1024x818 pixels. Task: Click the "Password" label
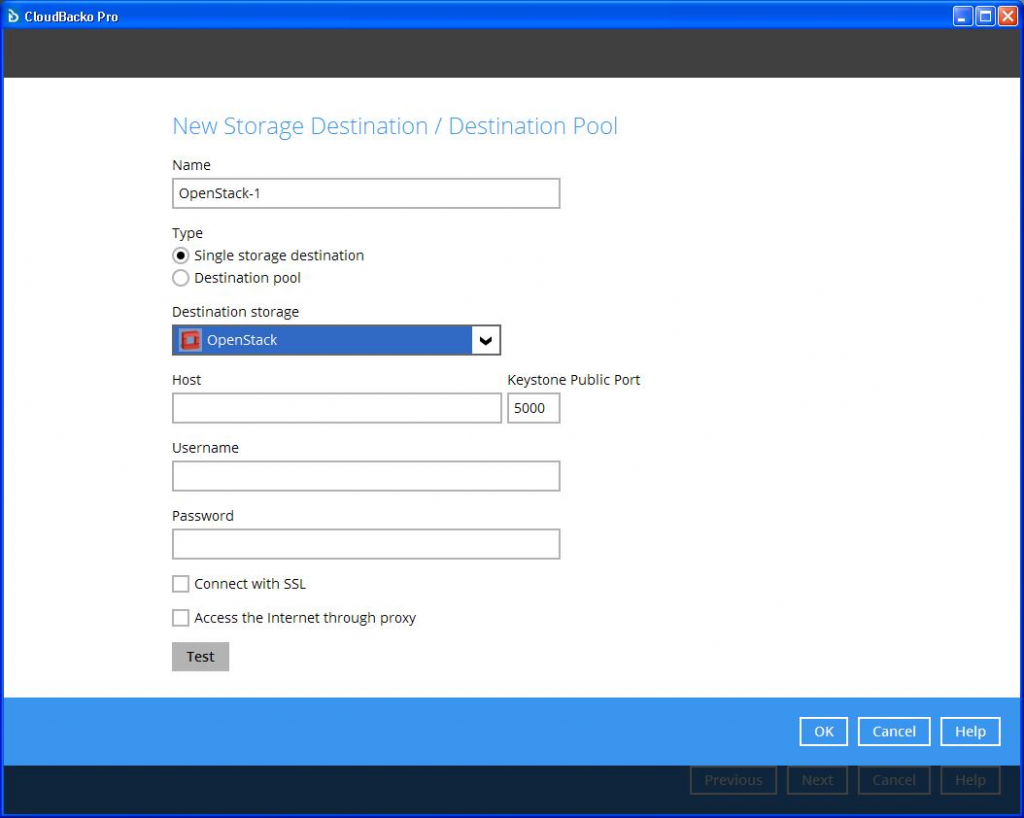(x=203, y=516)
